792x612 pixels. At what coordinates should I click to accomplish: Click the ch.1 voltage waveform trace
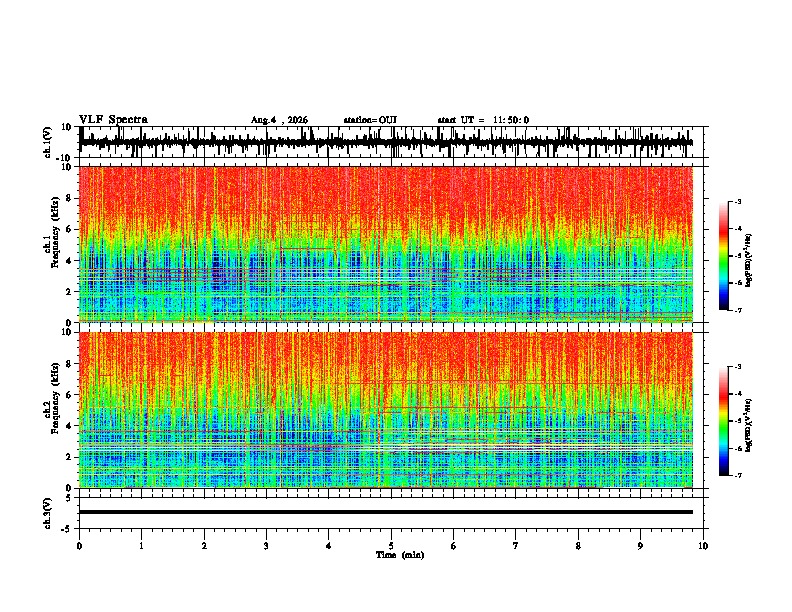(386, 142)
